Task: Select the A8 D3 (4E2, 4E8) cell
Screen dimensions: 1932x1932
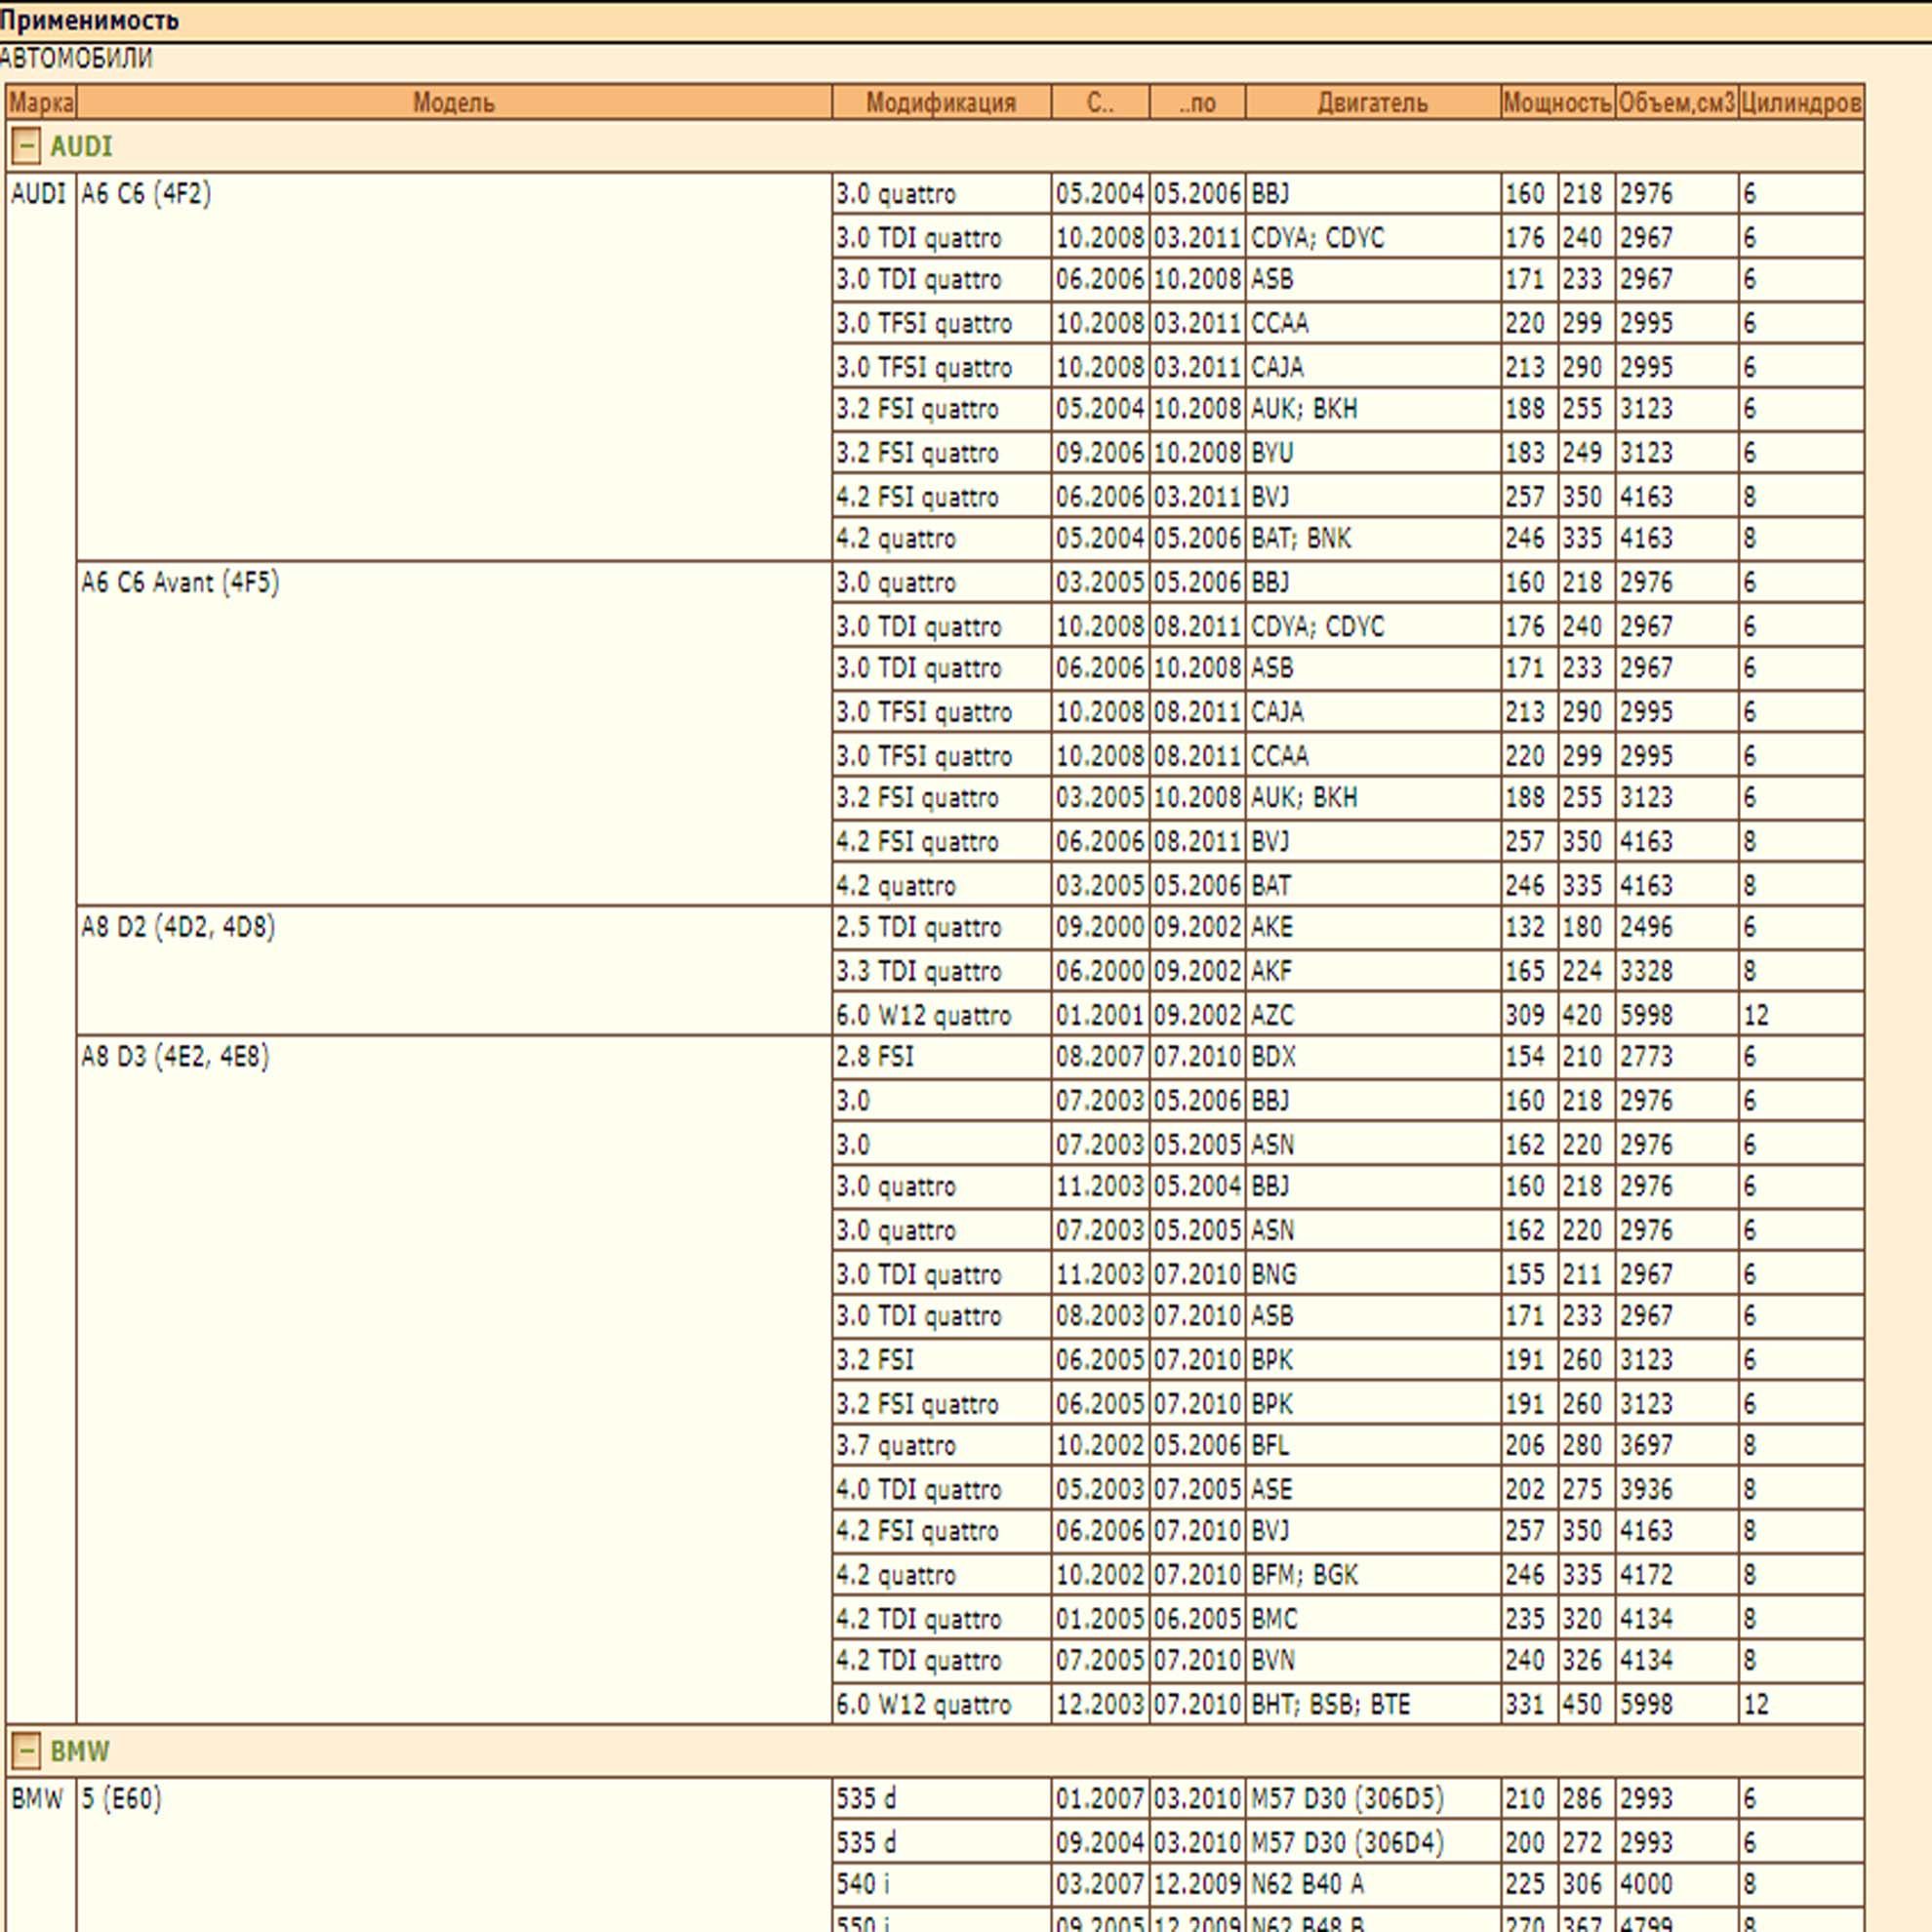Action: pyautogui.click(x=175, y=1056)
